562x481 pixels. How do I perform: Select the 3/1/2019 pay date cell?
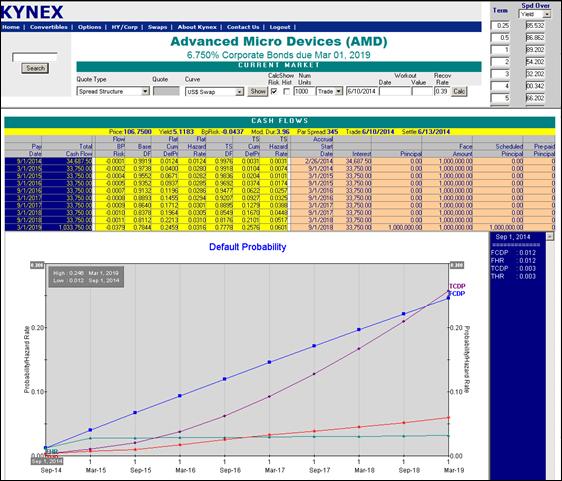point(24,227)
